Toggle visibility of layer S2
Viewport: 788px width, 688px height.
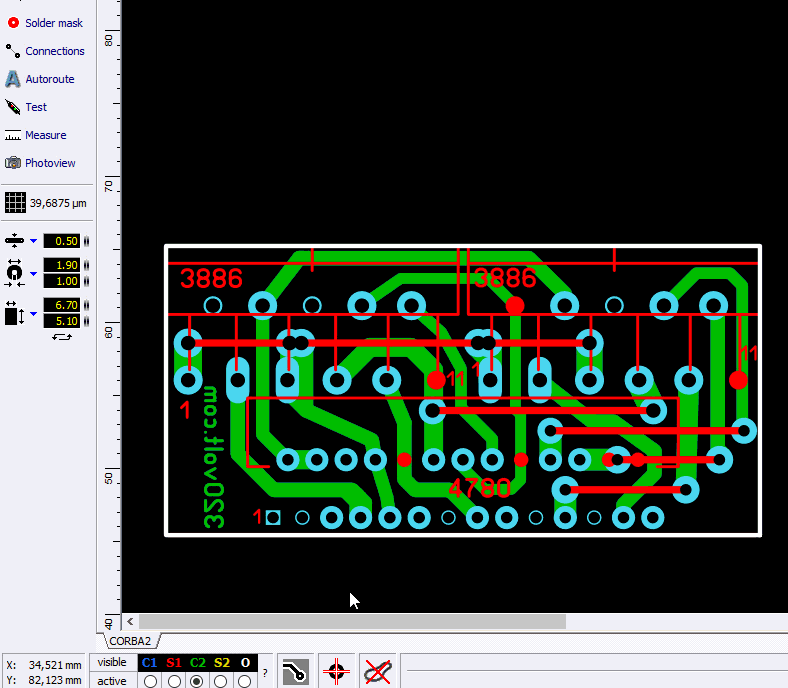pos(222,663)
